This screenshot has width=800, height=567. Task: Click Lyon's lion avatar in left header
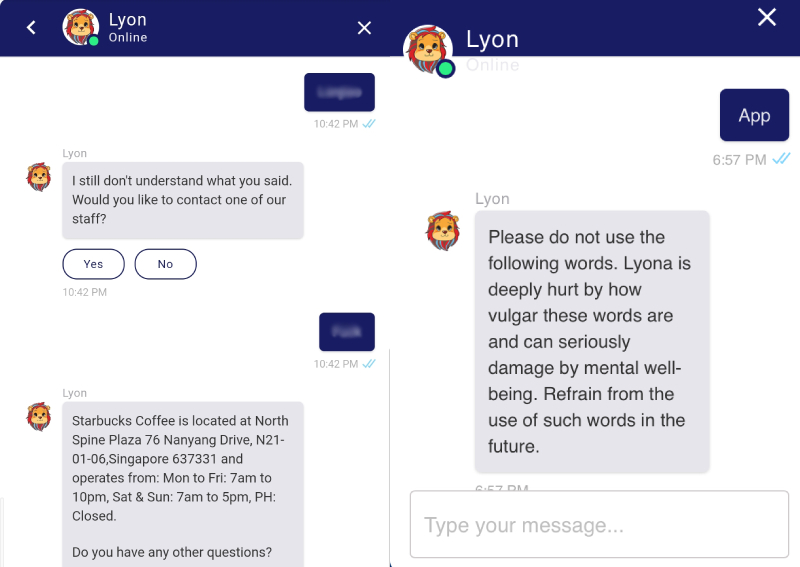(x=80, y=27)
